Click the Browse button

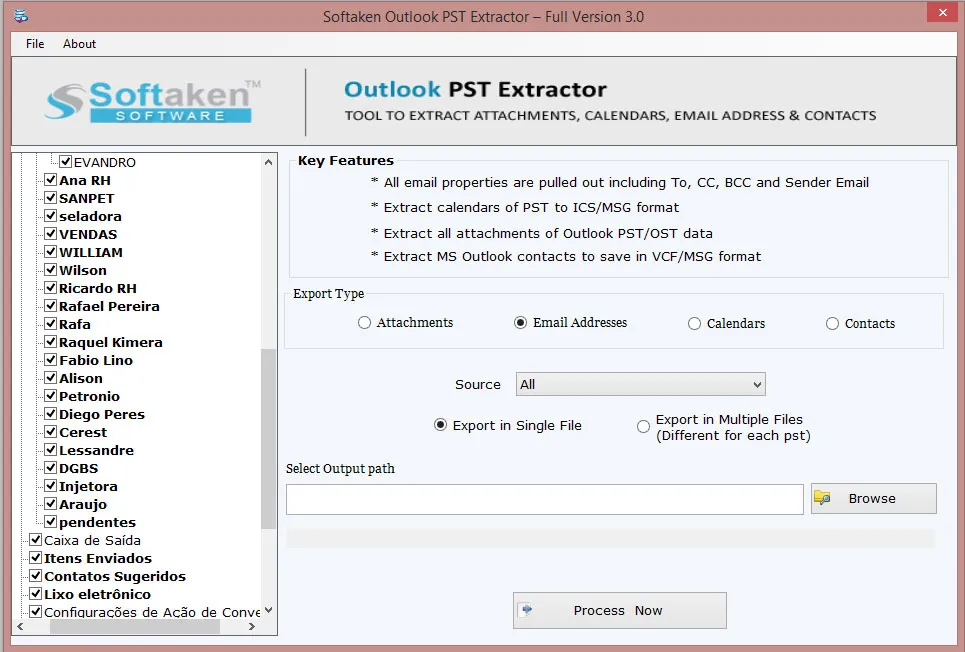coord(873,498)
